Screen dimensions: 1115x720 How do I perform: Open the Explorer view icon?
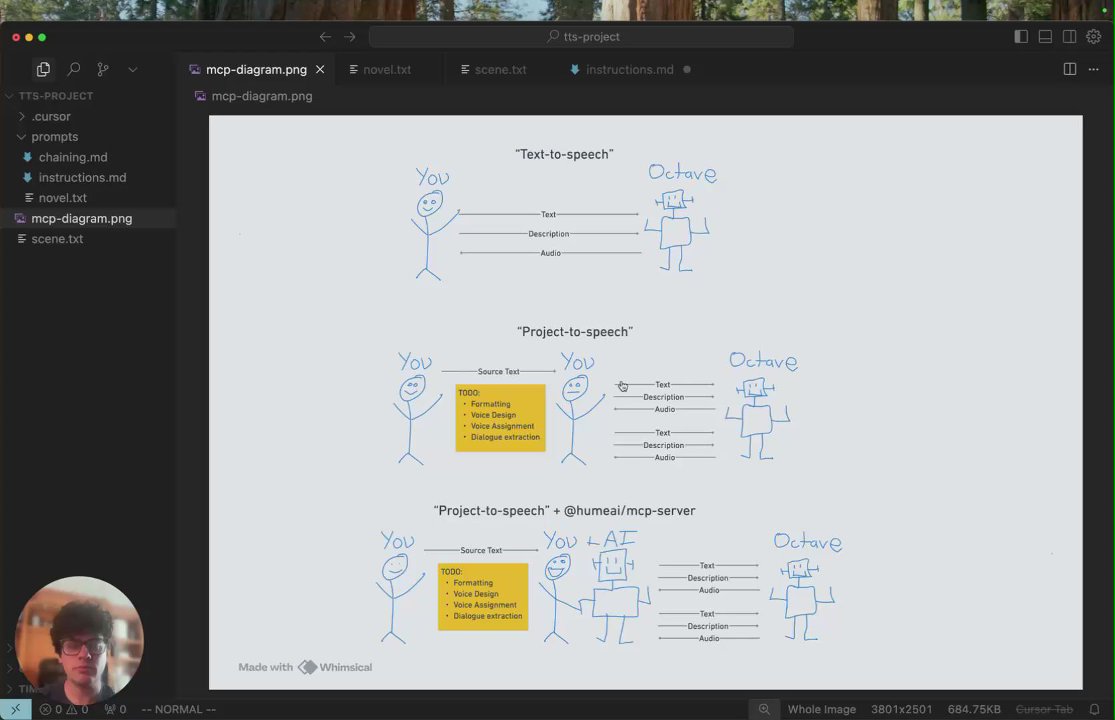tap(43, 69)
